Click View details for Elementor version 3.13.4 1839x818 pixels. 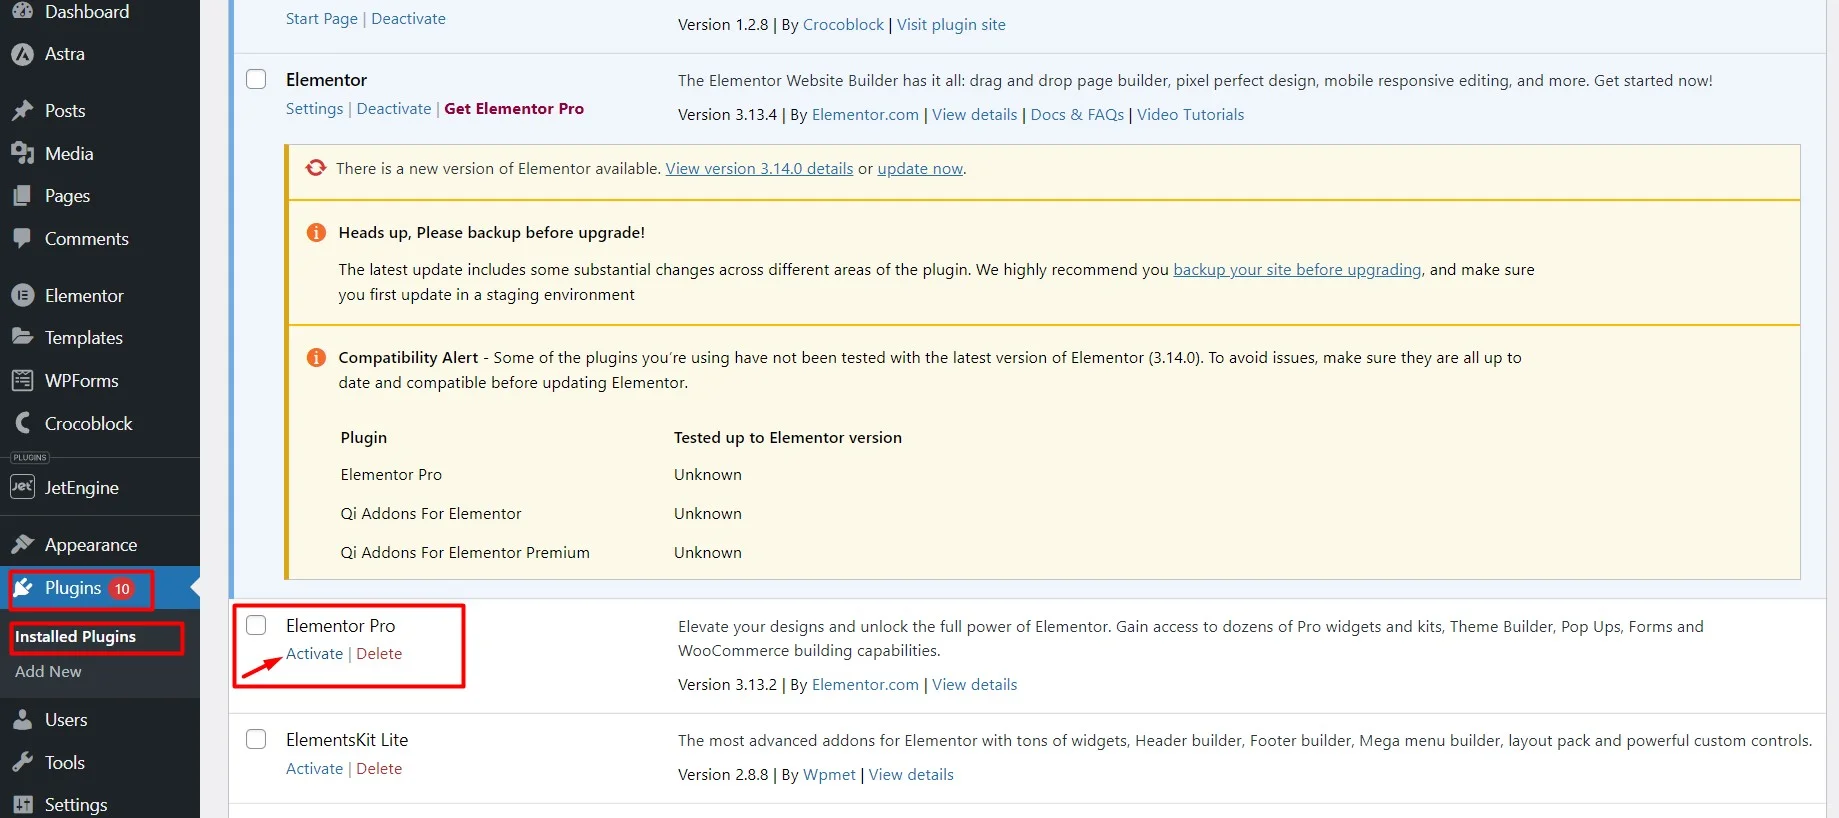(x=974, y=114)
